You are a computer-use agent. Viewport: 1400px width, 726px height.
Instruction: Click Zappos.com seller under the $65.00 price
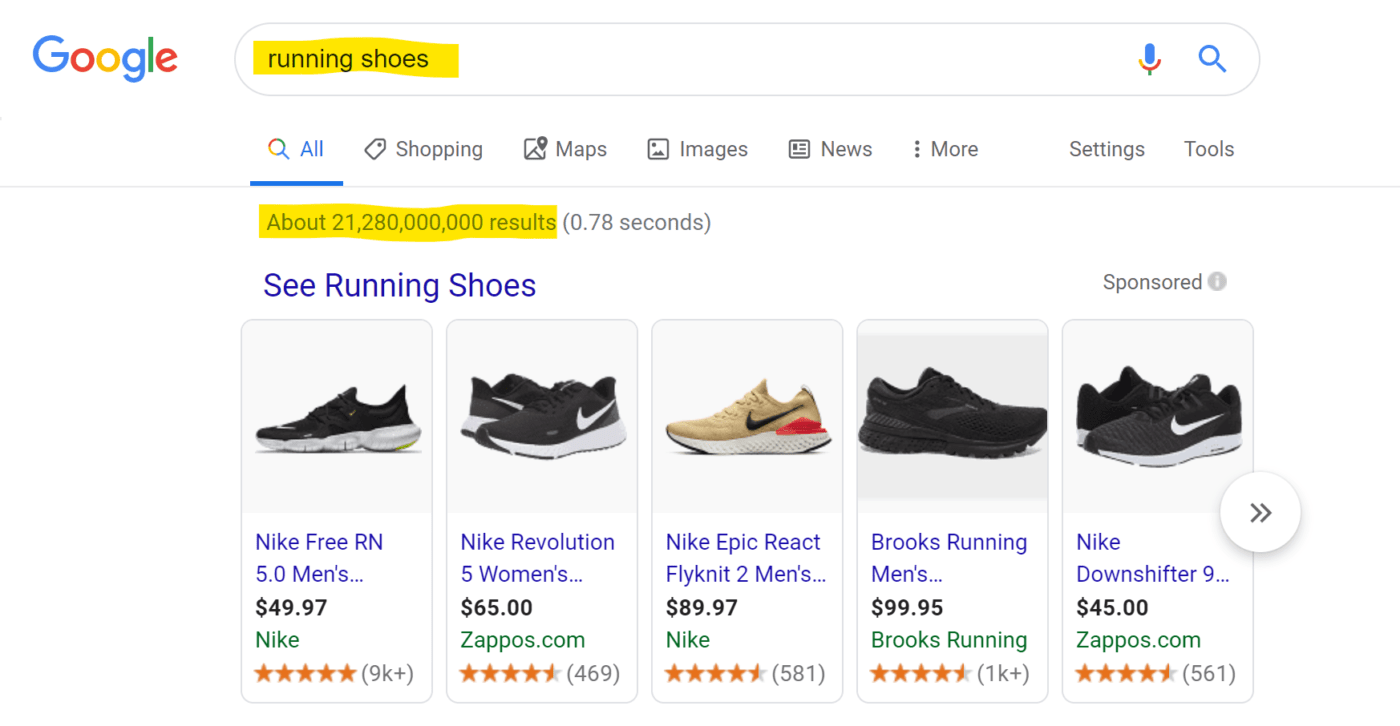coord(522,640)
